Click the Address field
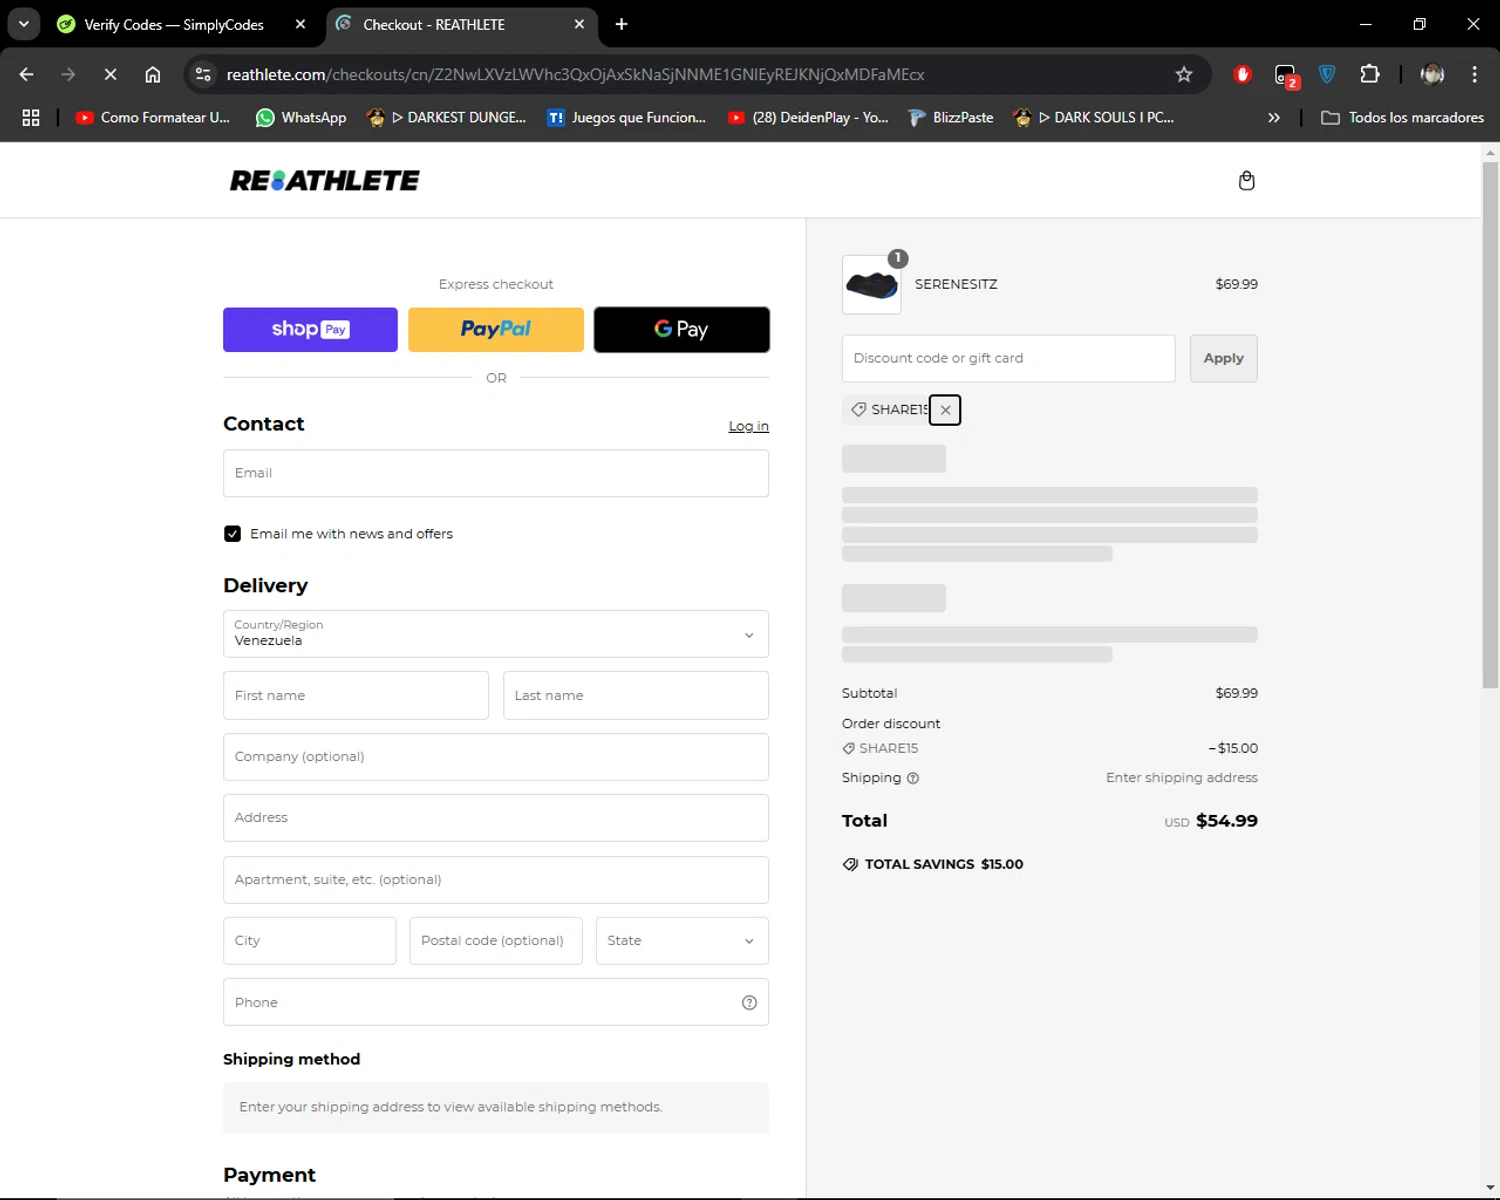 (496, 818)
